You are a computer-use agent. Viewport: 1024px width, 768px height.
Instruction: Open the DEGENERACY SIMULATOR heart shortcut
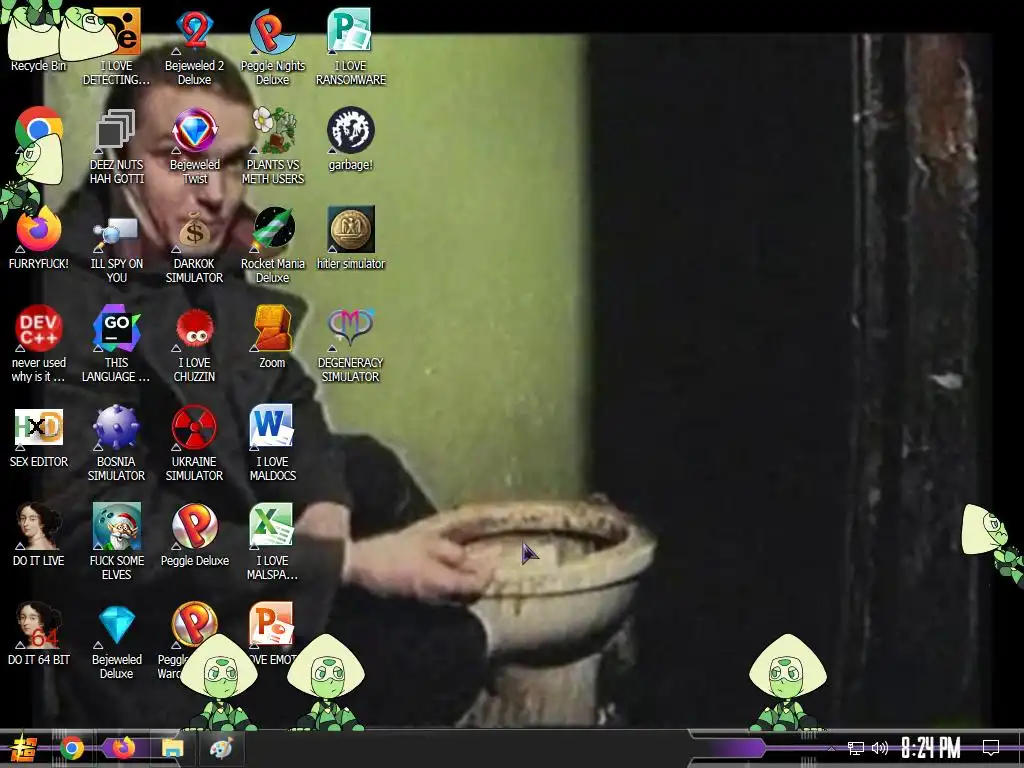click(351, 344)
